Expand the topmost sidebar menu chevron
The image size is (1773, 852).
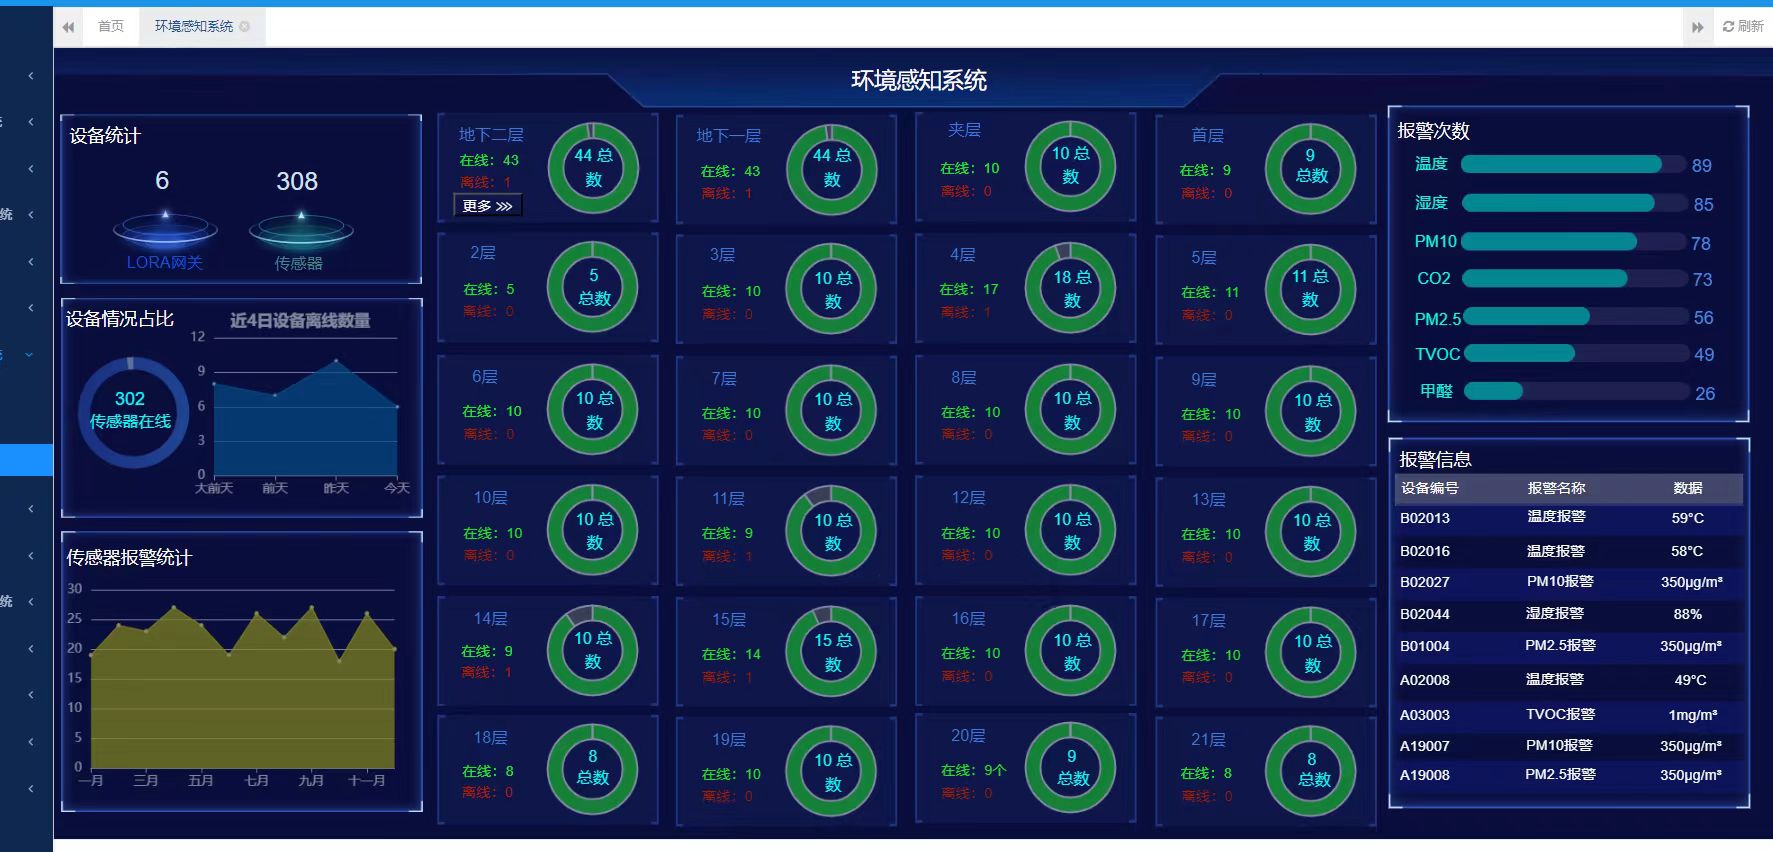coord(31,76)
